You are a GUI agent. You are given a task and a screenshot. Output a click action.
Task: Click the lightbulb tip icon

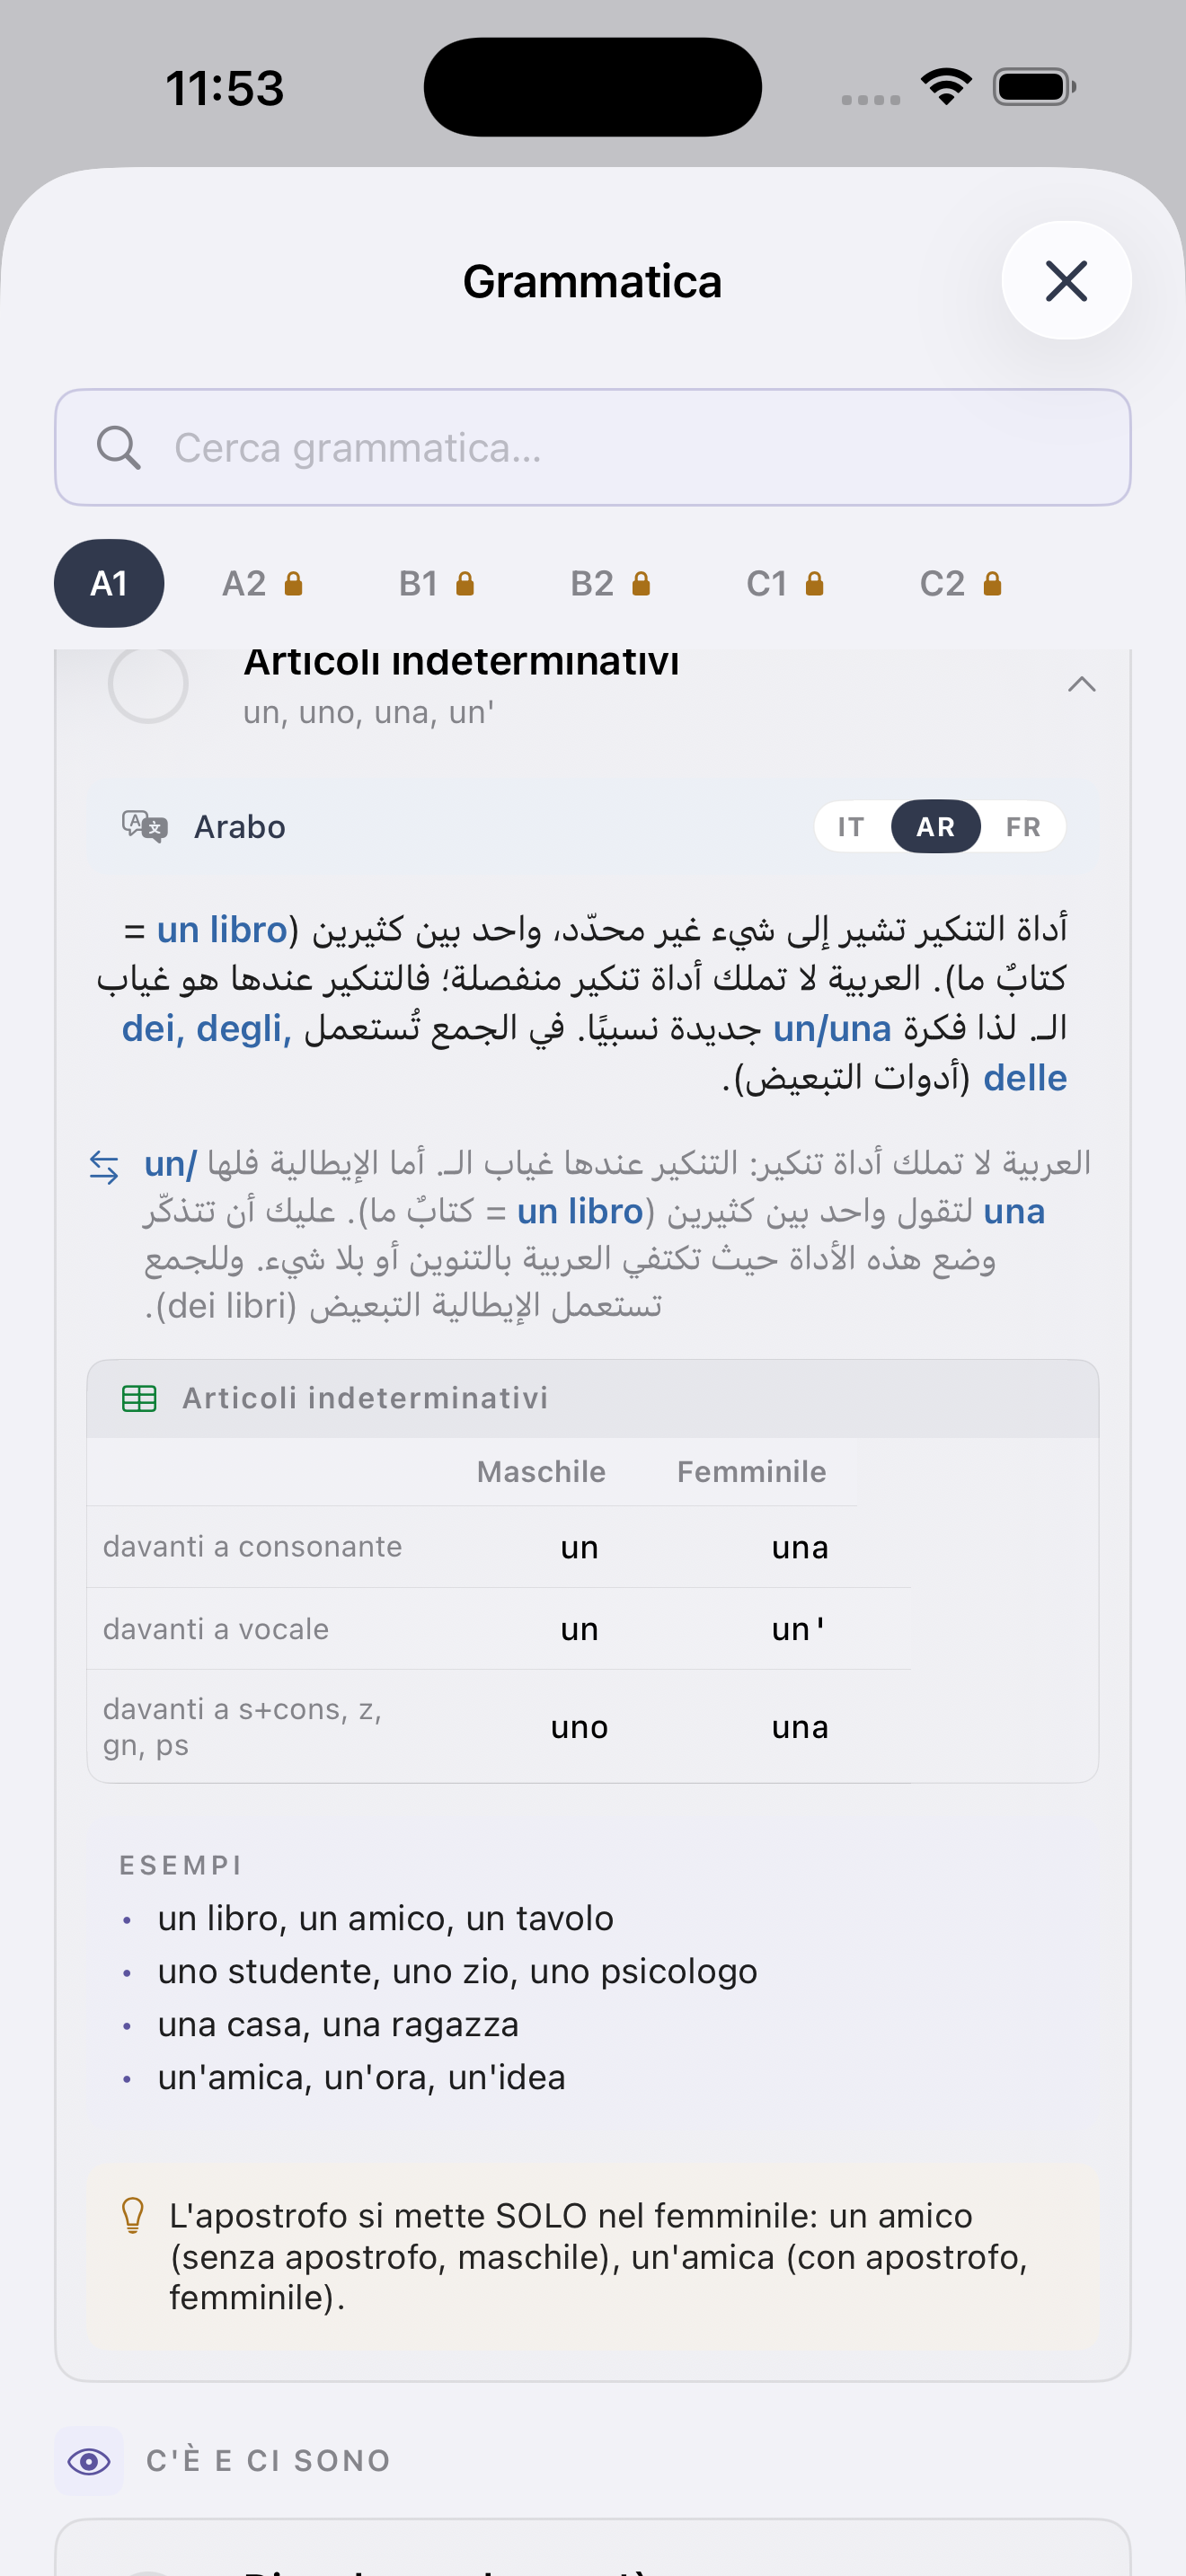click(133, 2215)
